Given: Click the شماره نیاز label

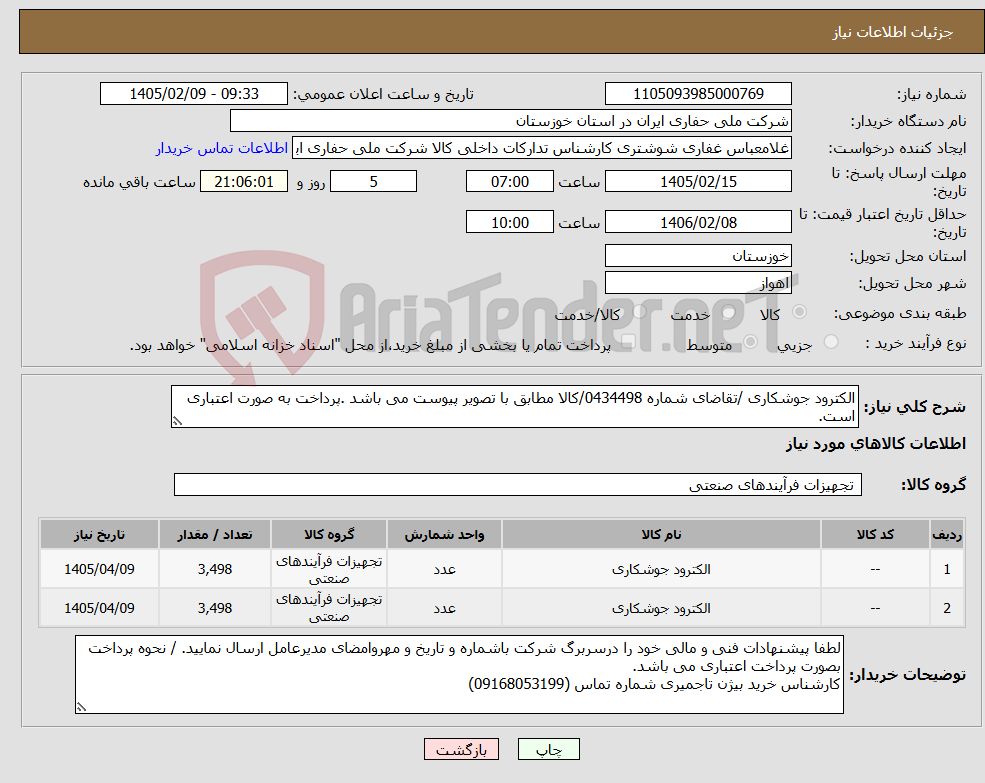Looking at the screenshot, I should click(932, 94).
